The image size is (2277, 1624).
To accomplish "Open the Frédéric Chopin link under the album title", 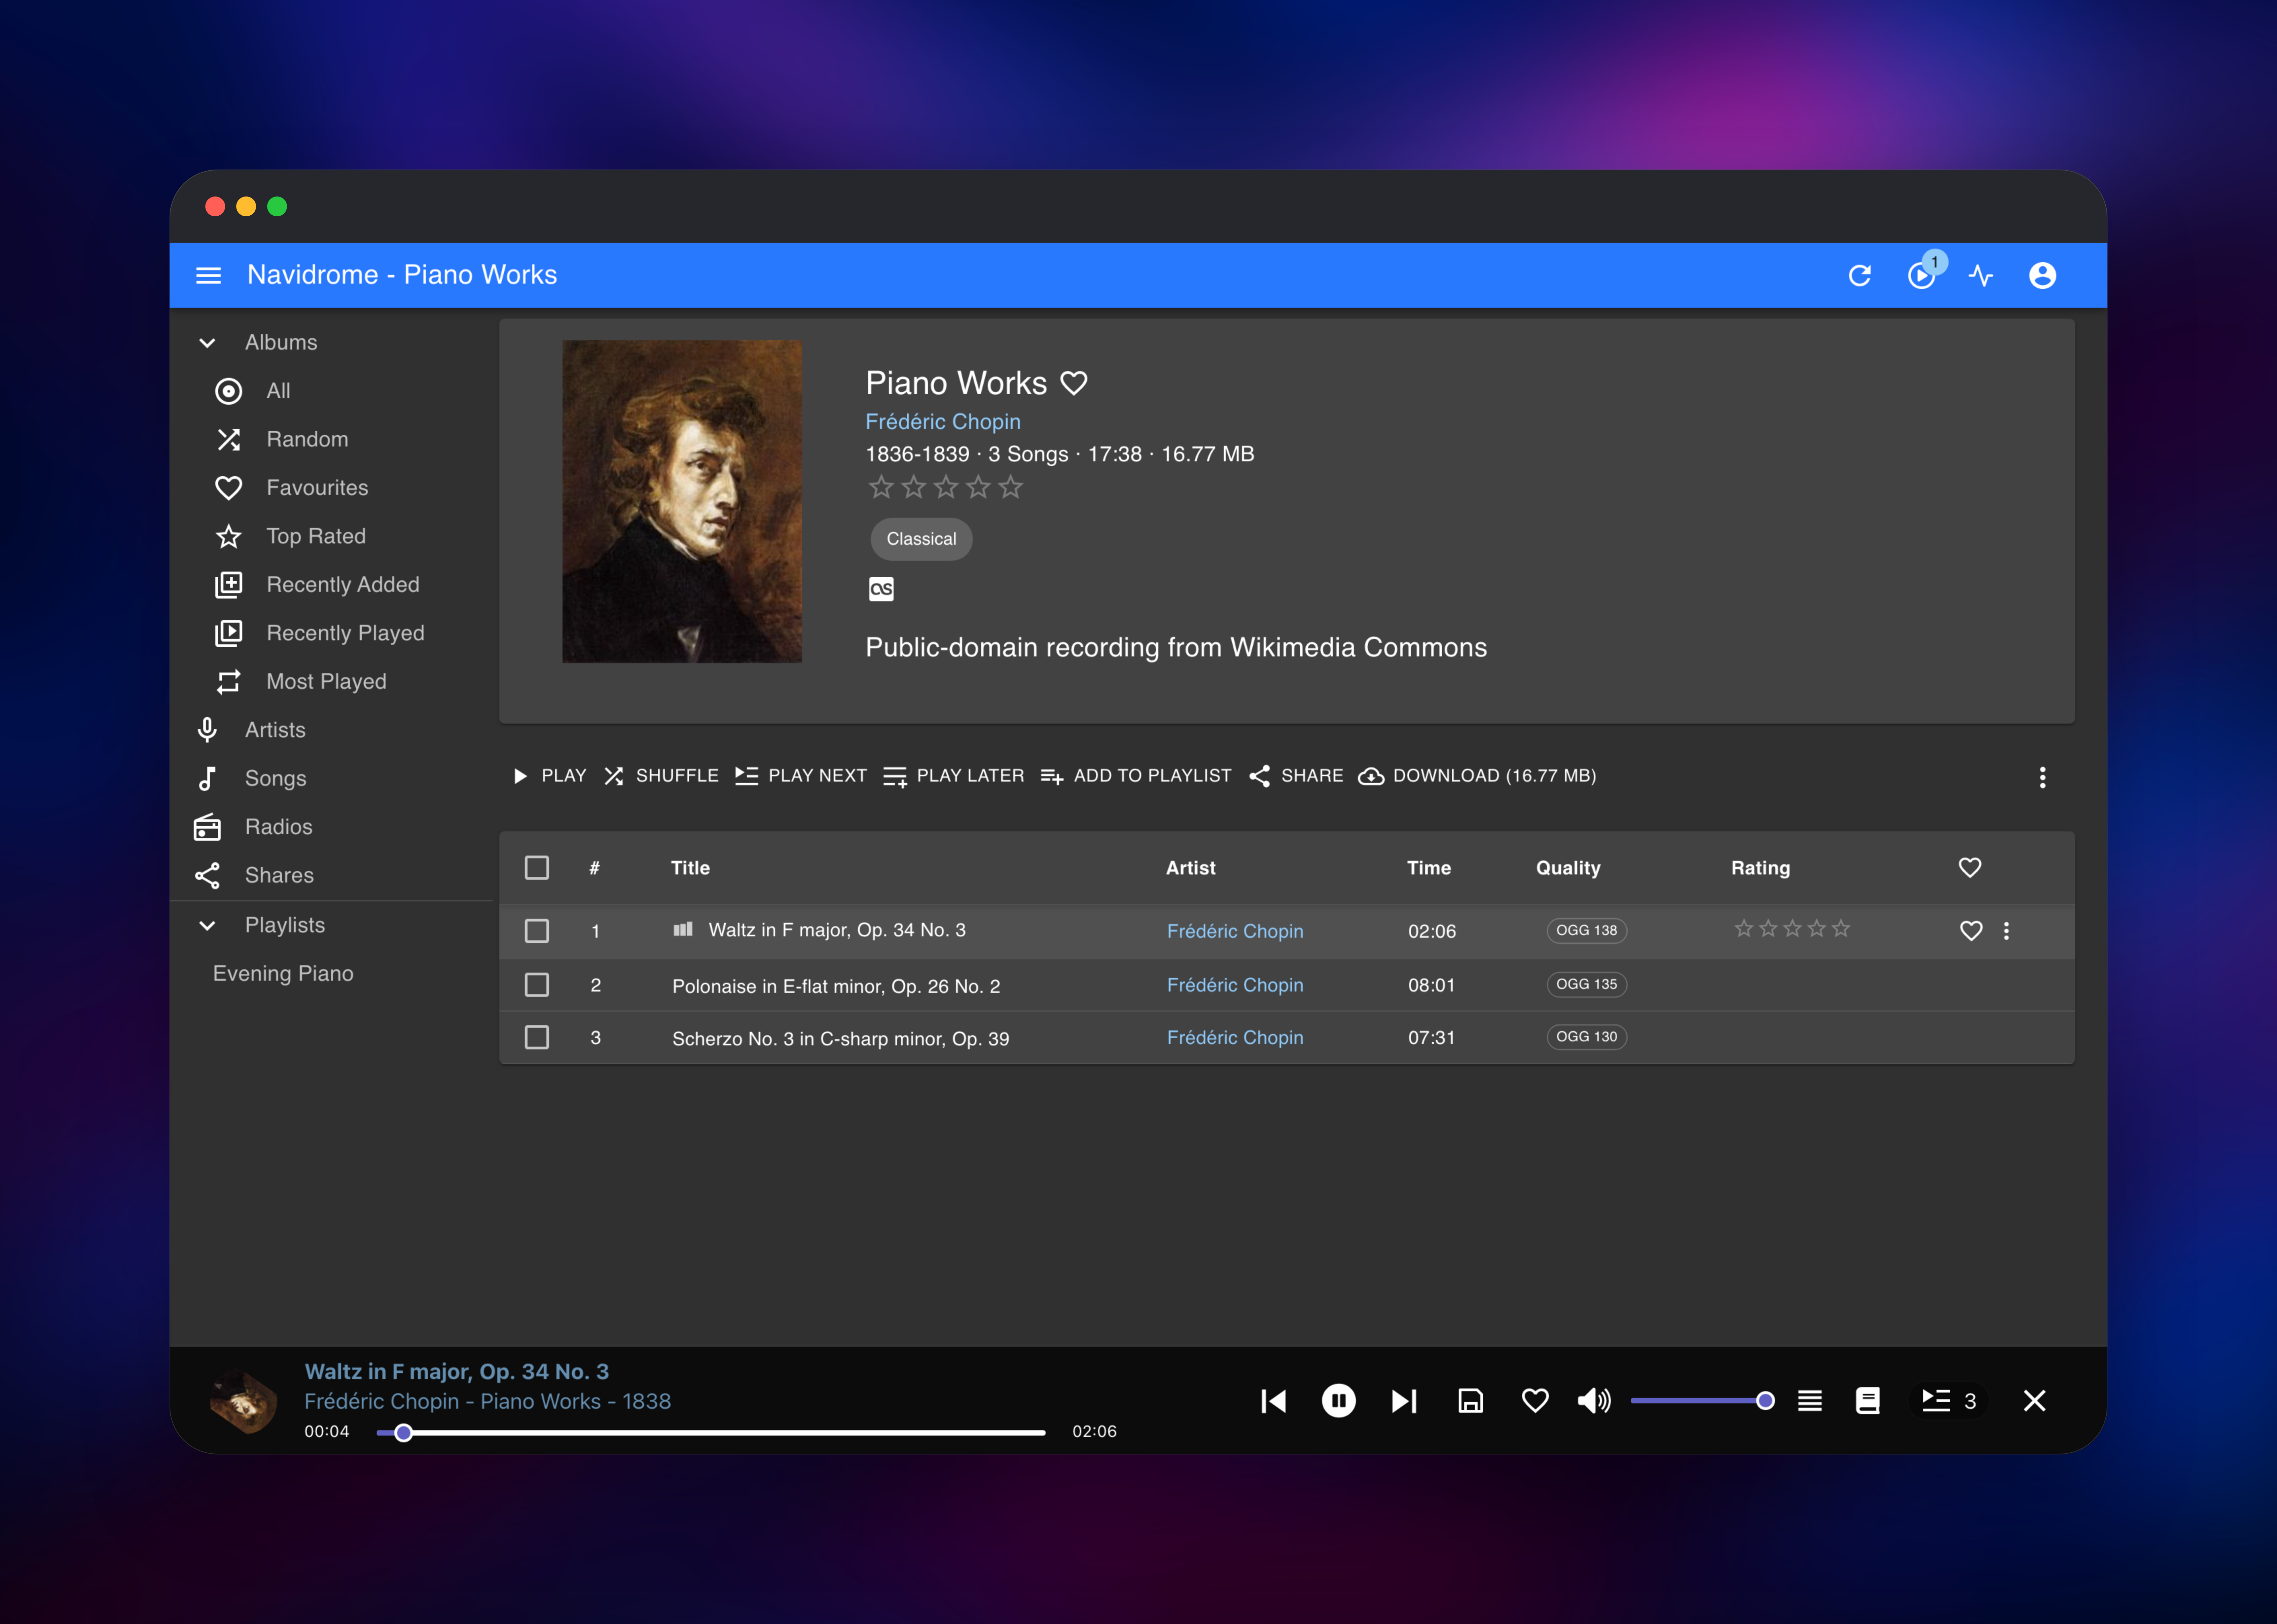I will point(943,422).
